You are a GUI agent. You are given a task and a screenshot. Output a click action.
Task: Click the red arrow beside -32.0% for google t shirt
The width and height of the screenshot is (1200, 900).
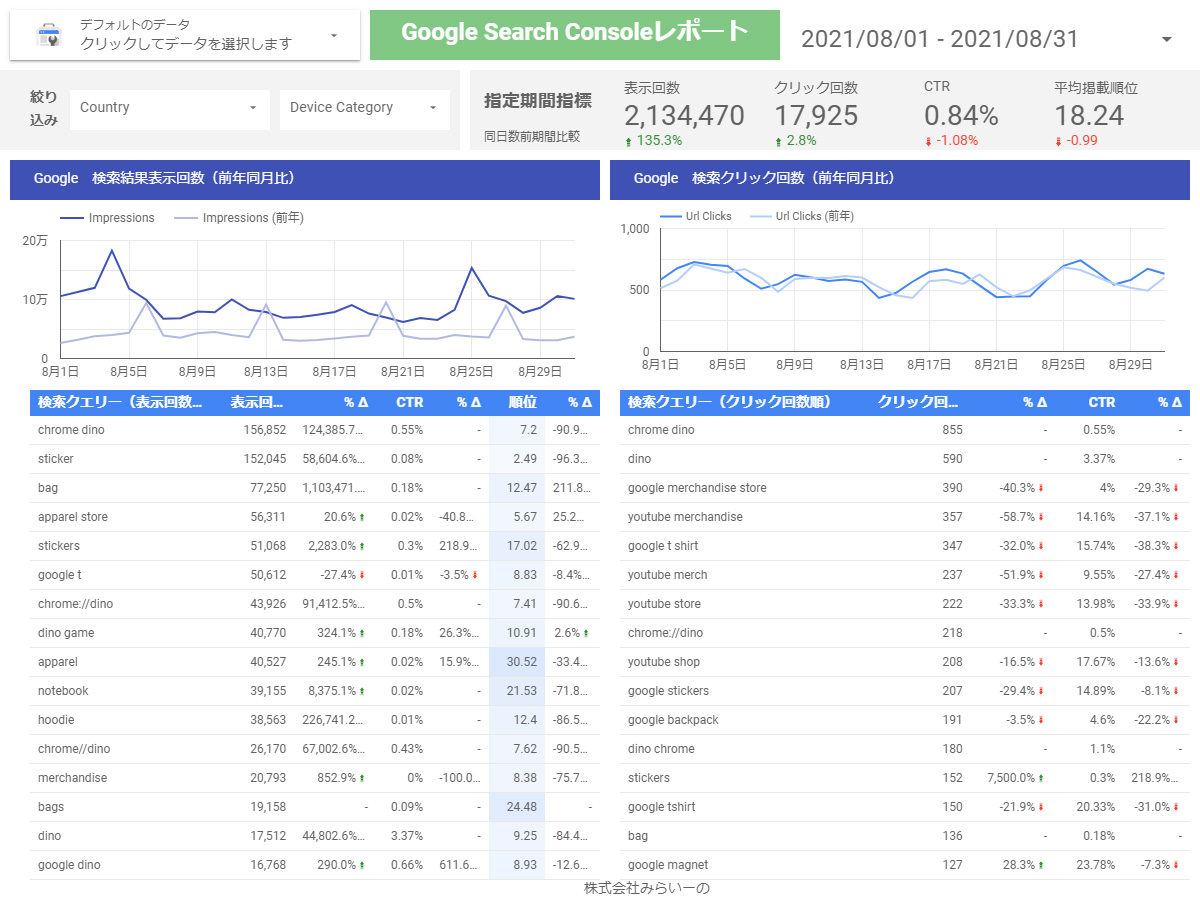click(1041, 546)
